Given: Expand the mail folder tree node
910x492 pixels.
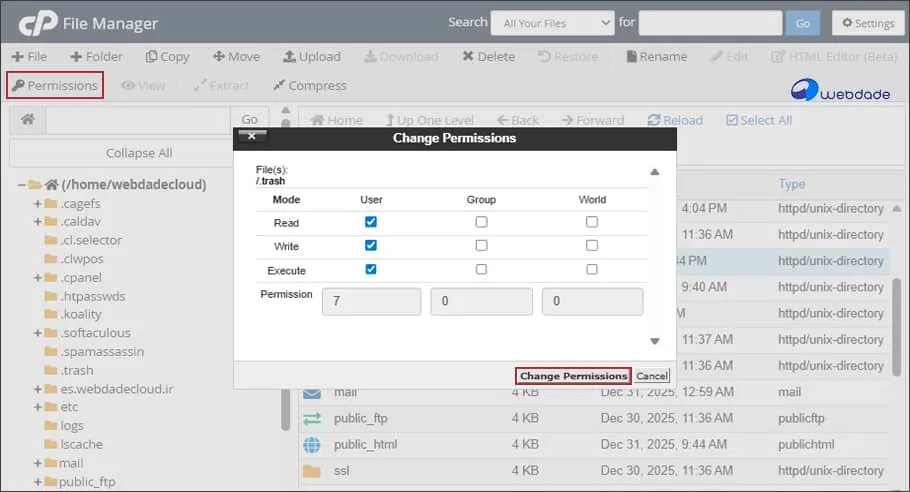Looking at the screenshot, I should point(38,463).
